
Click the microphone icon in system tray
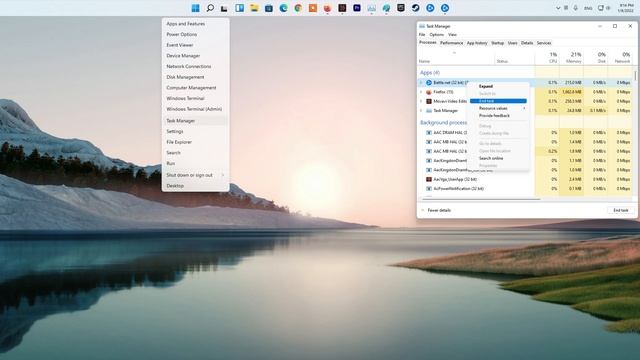tap(576, 8)
